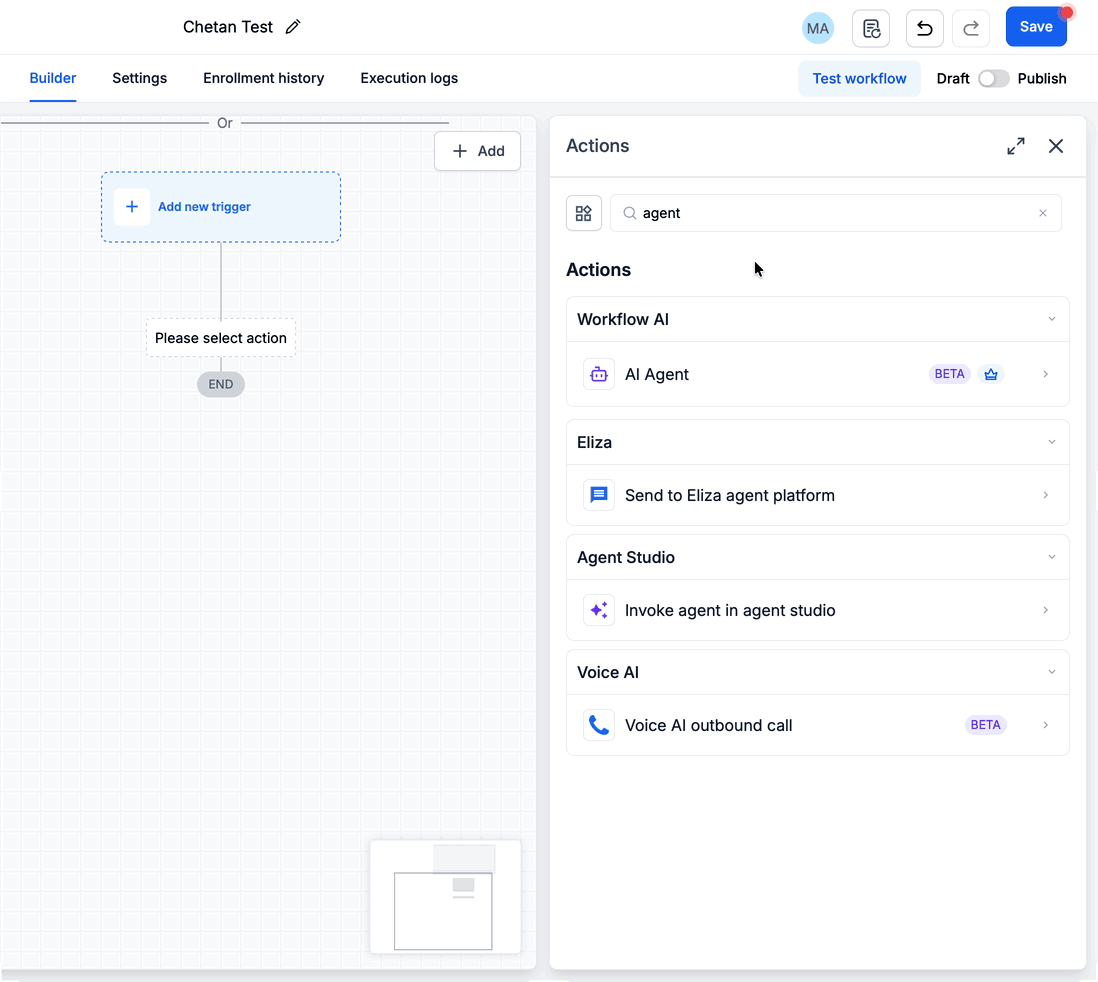Viewport: 1098px width, 982px height.
Task: Switch to the Builder tab
Action: 53,78
